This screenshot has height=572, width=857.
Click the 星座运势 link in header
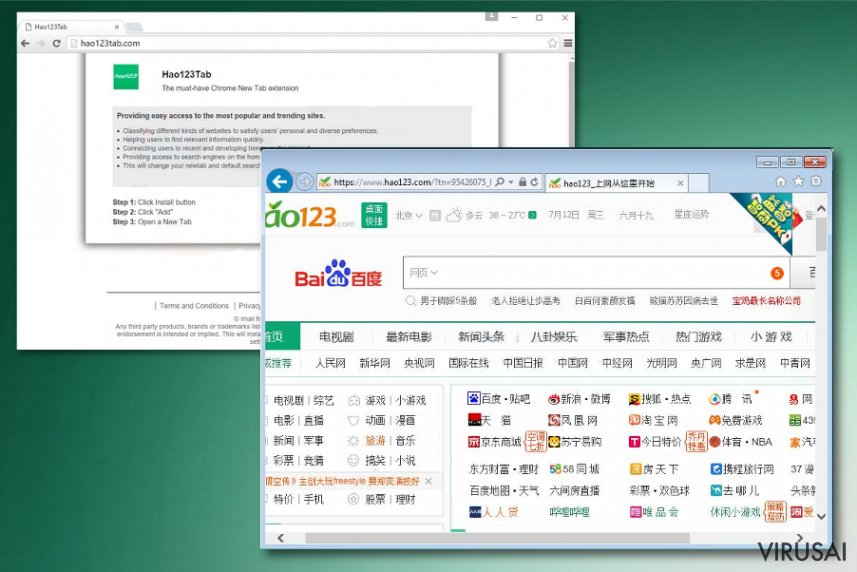pyautogui.click(x=691, y=215)
